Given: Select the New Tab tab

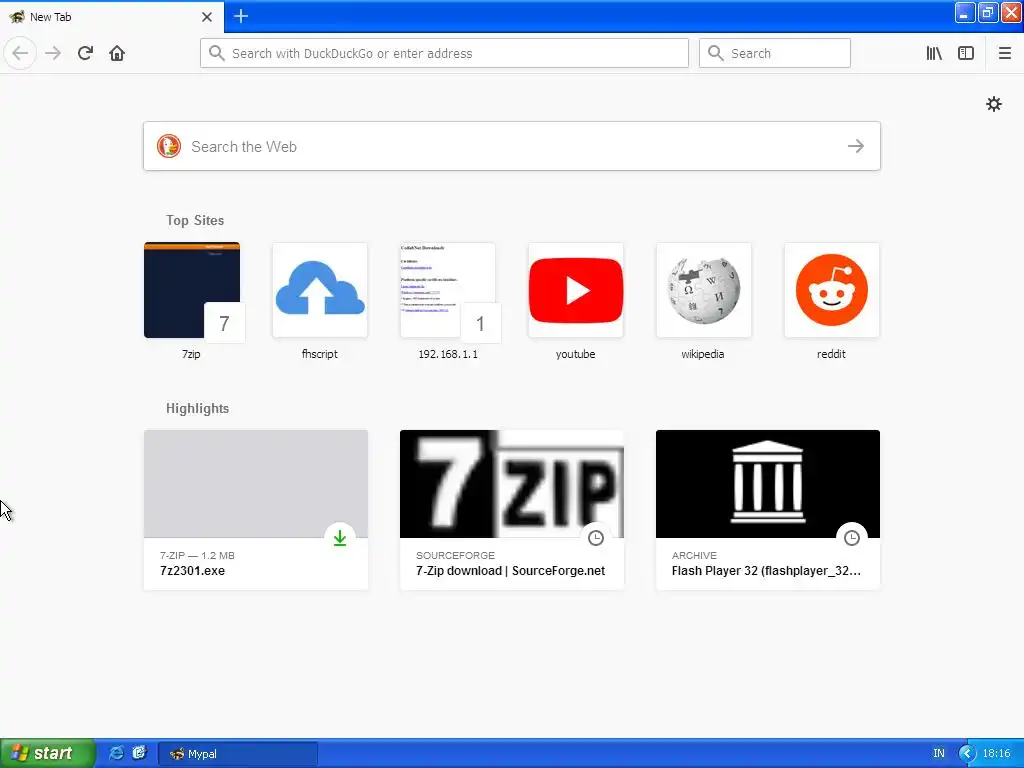Looking at the screenshot, I should click(112, 17).
